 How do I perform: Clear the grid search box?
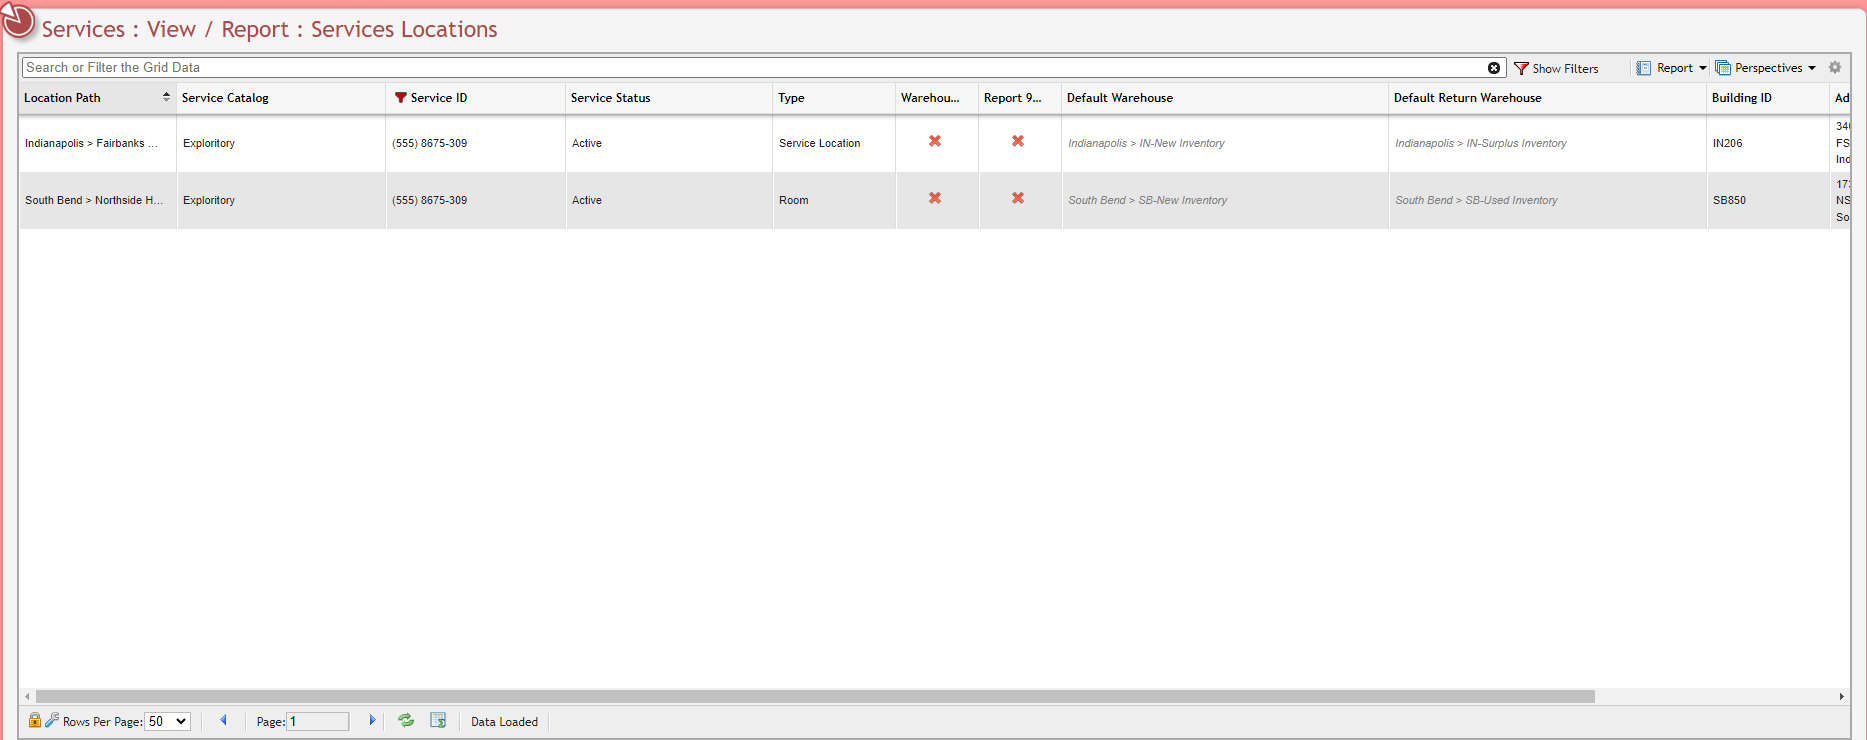tap(1493, 68)
